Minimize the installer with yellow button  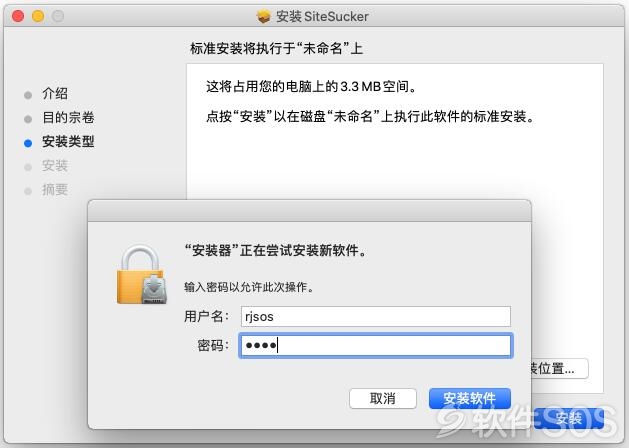pyautogui.click(x=38, y=16)
